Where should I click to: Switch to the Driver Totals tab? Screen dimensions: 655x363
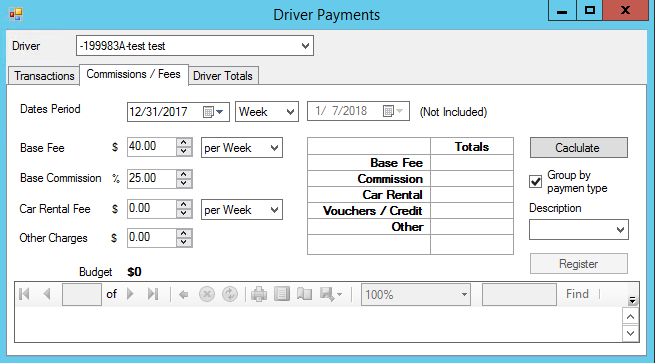click(x=223, y=76)
